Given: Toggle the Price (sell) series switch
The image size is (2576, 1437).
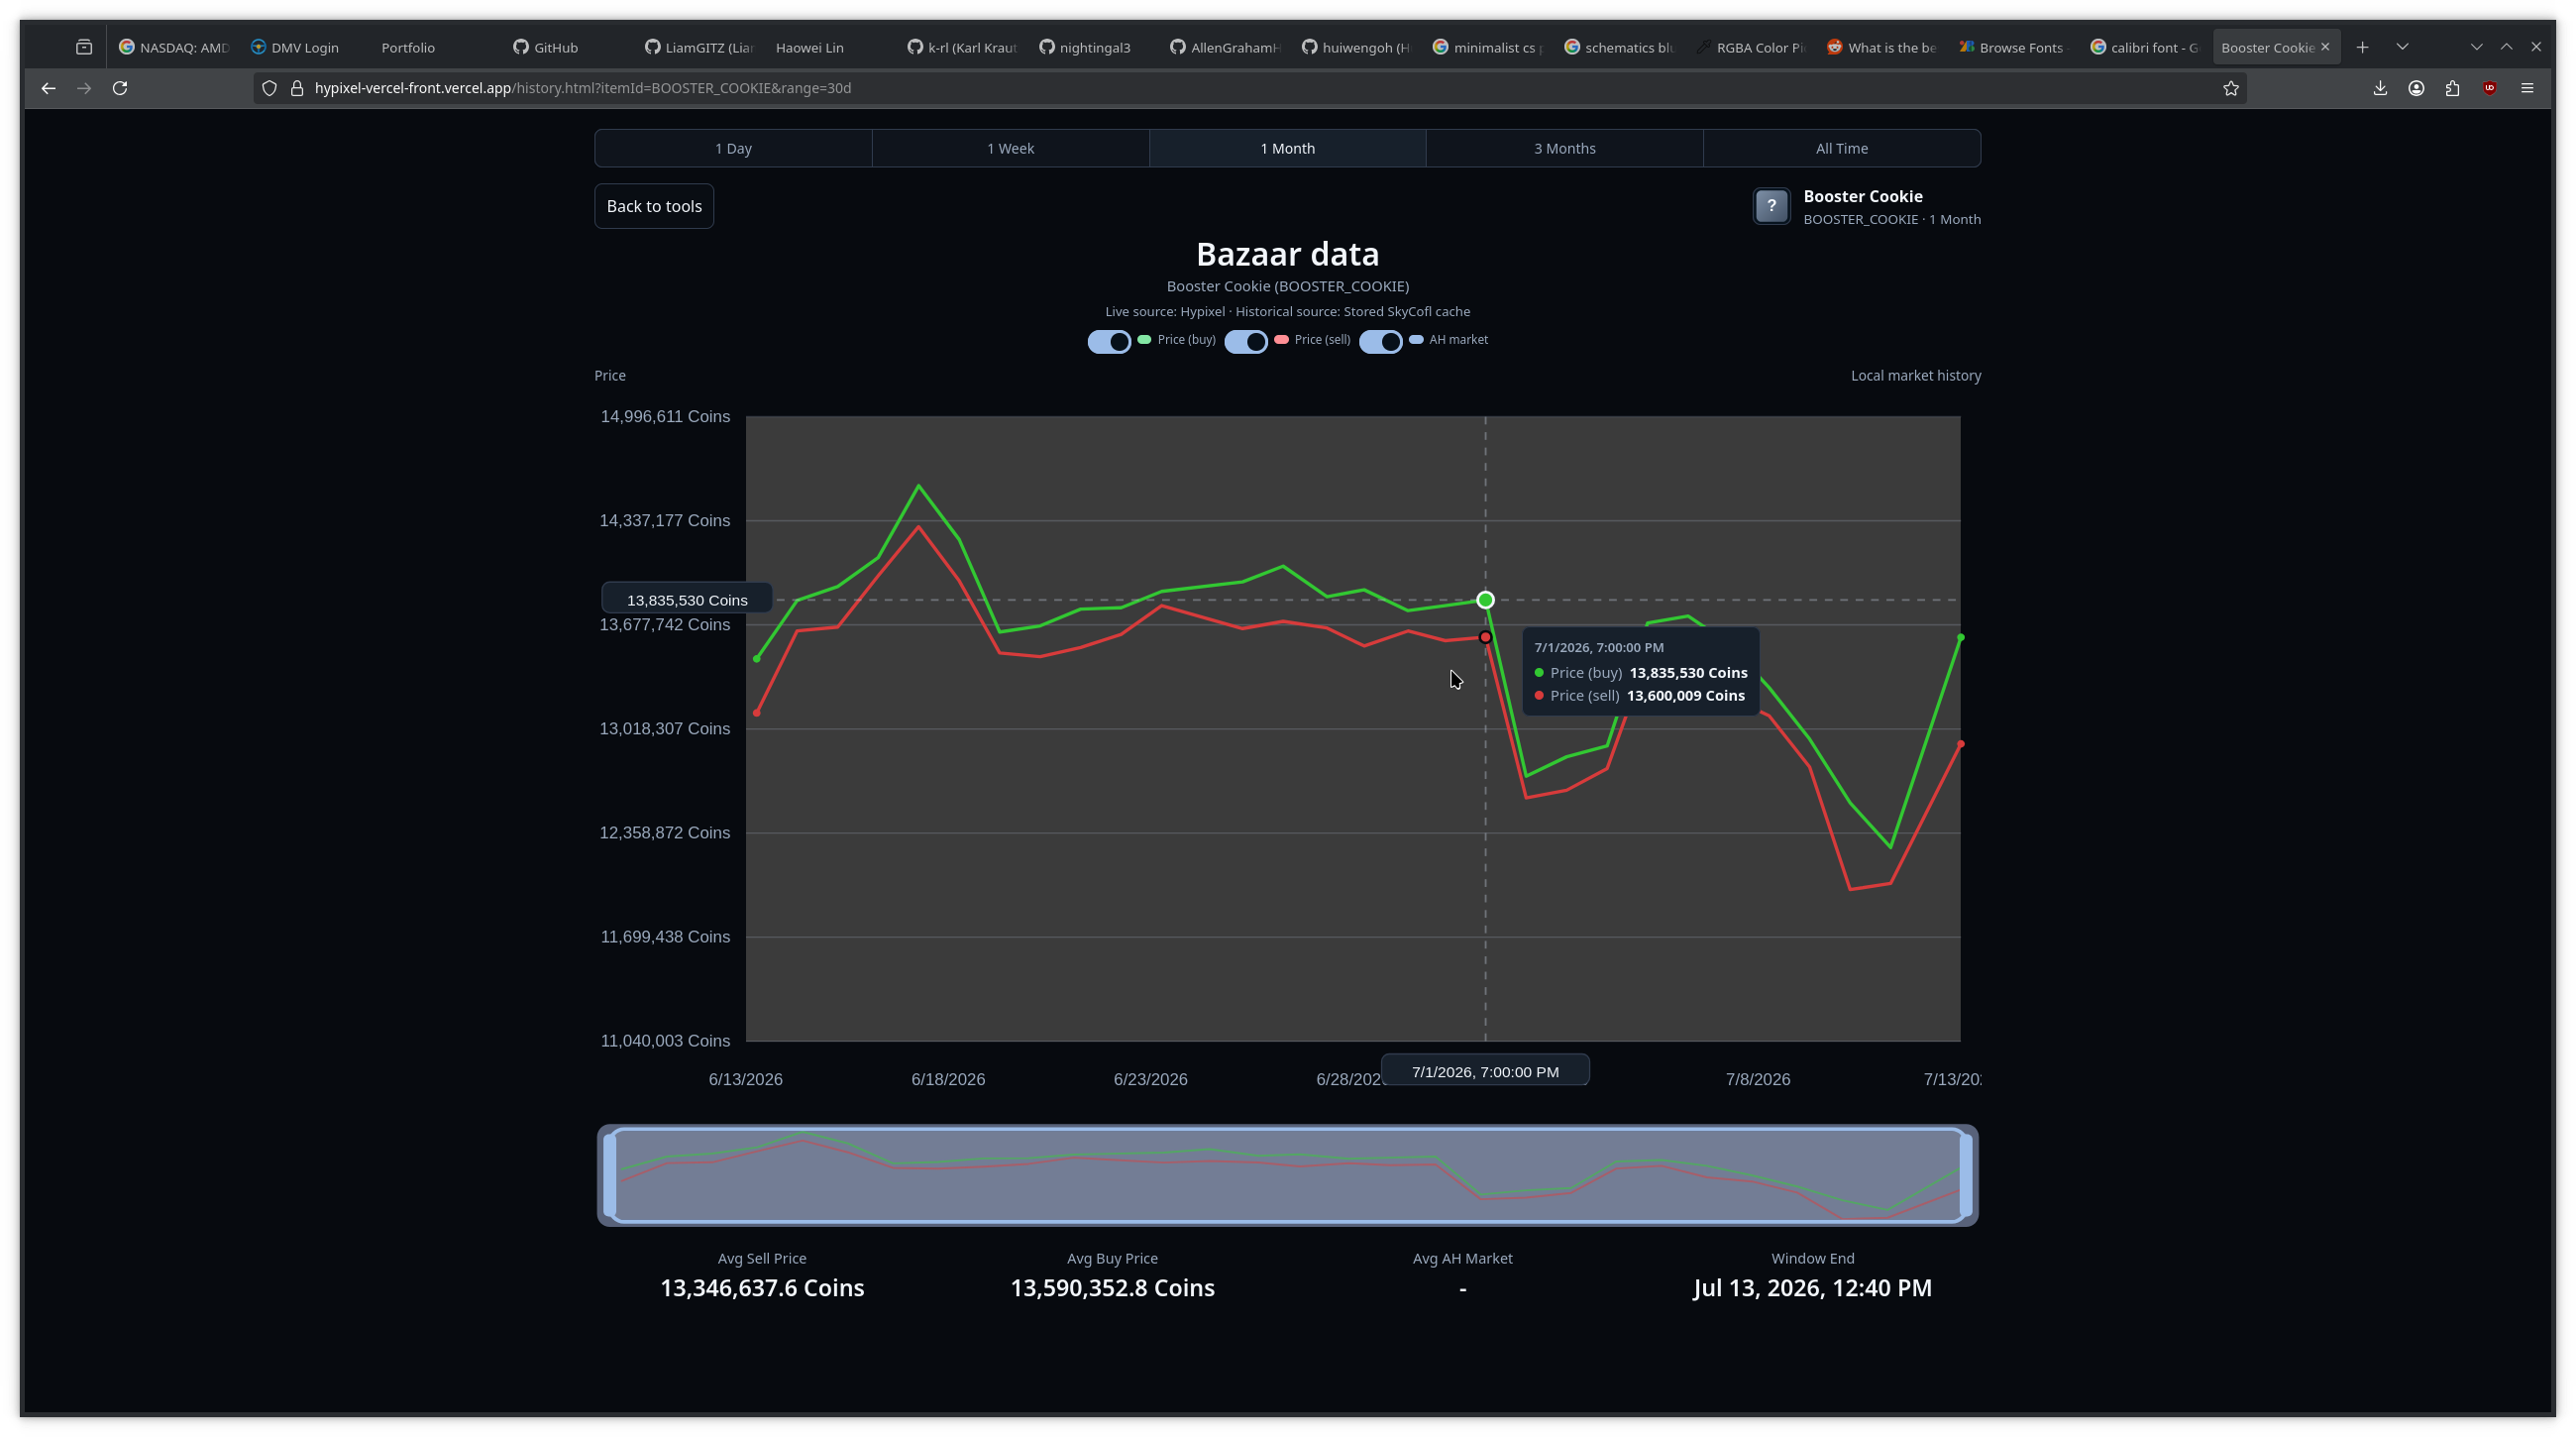Looking at the screenshot, I should pyautogui.click(x=1246, y=342).
